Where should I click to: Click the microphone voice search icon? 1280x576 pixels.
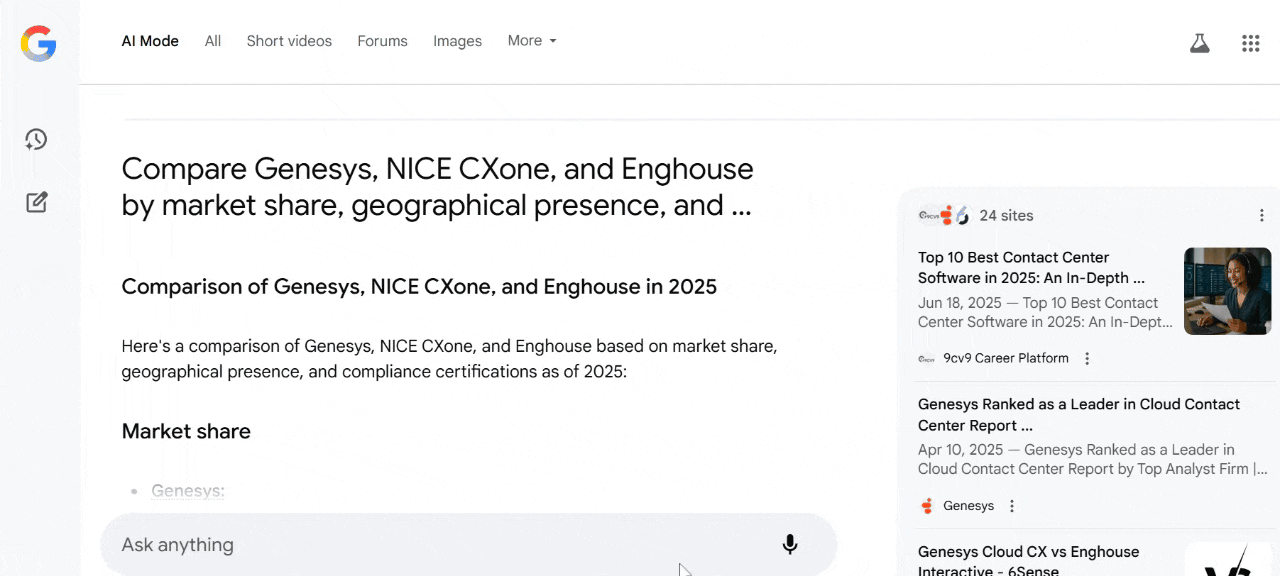(790, 545)
